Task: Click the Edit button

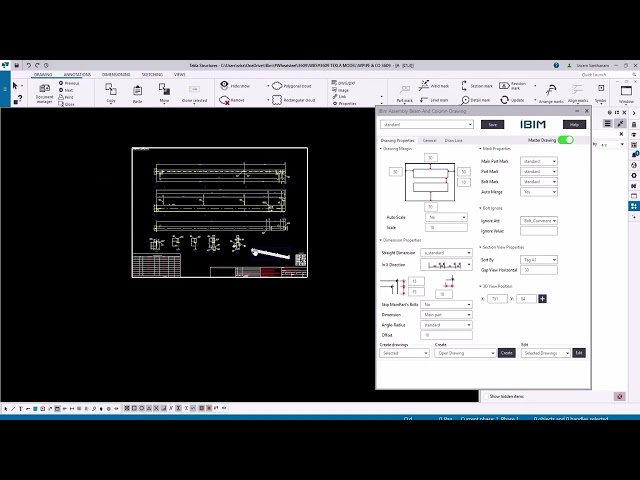Action: point(579,353)
